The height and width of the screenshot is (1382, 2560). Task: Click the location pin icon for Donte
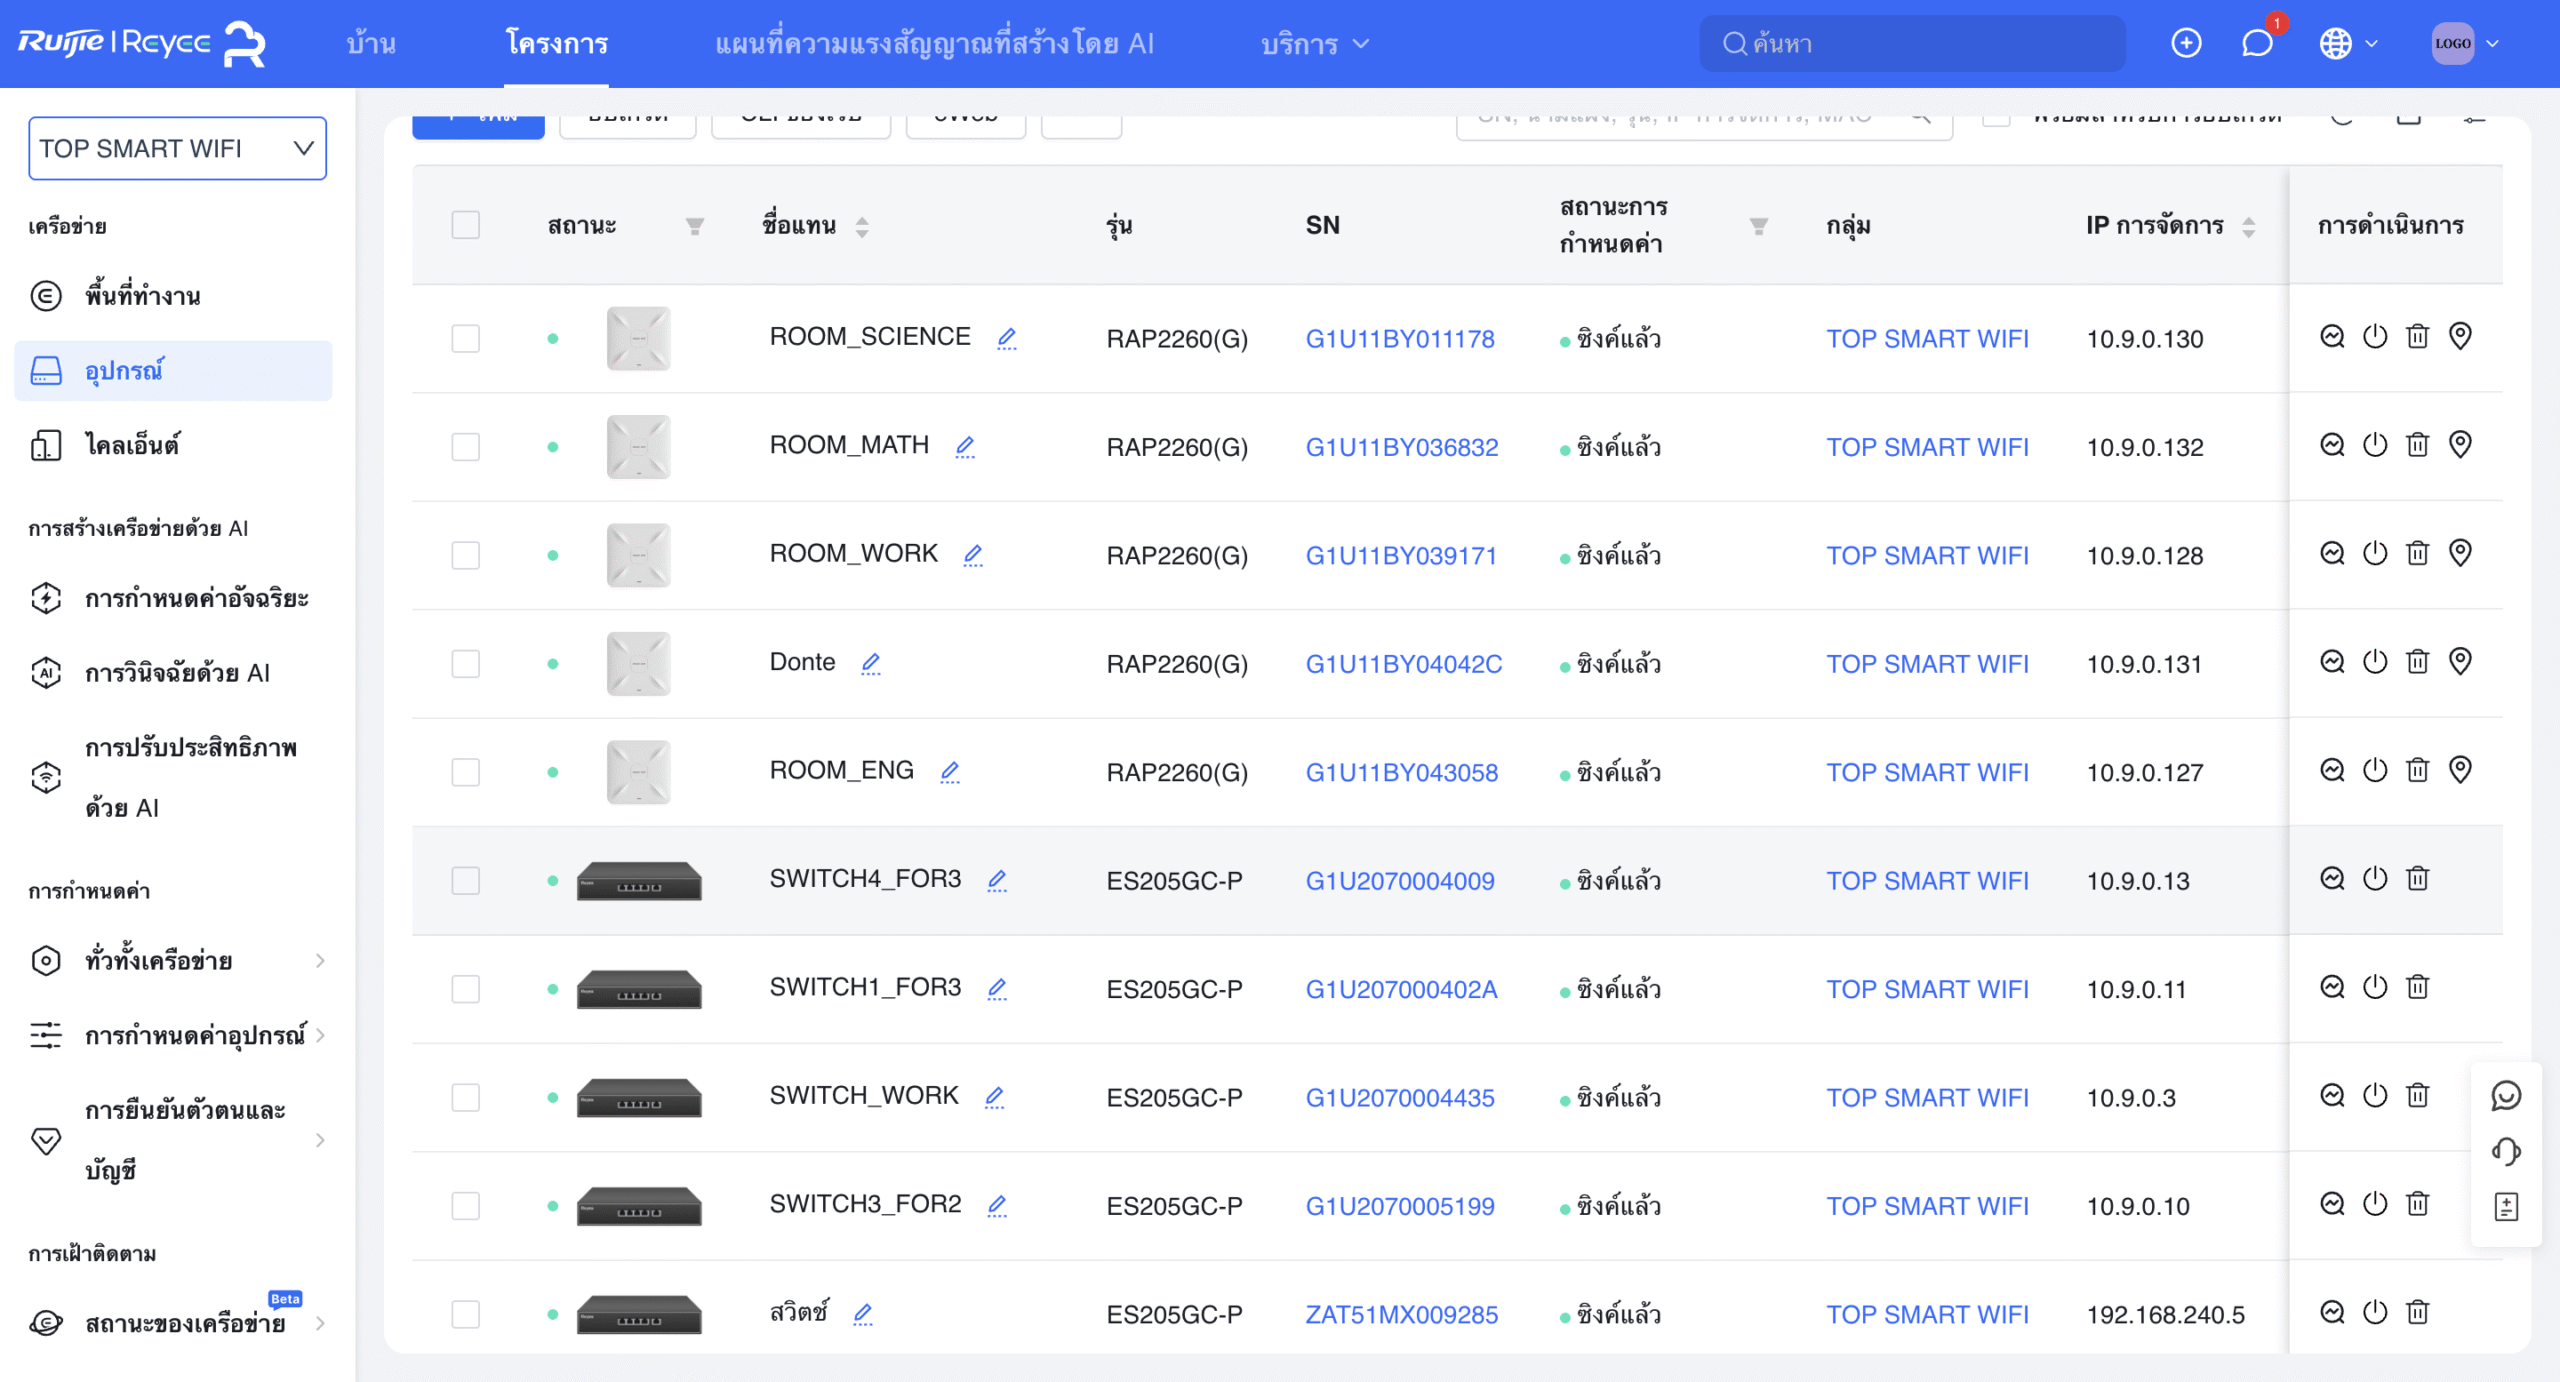click(x=2460, y=661)
